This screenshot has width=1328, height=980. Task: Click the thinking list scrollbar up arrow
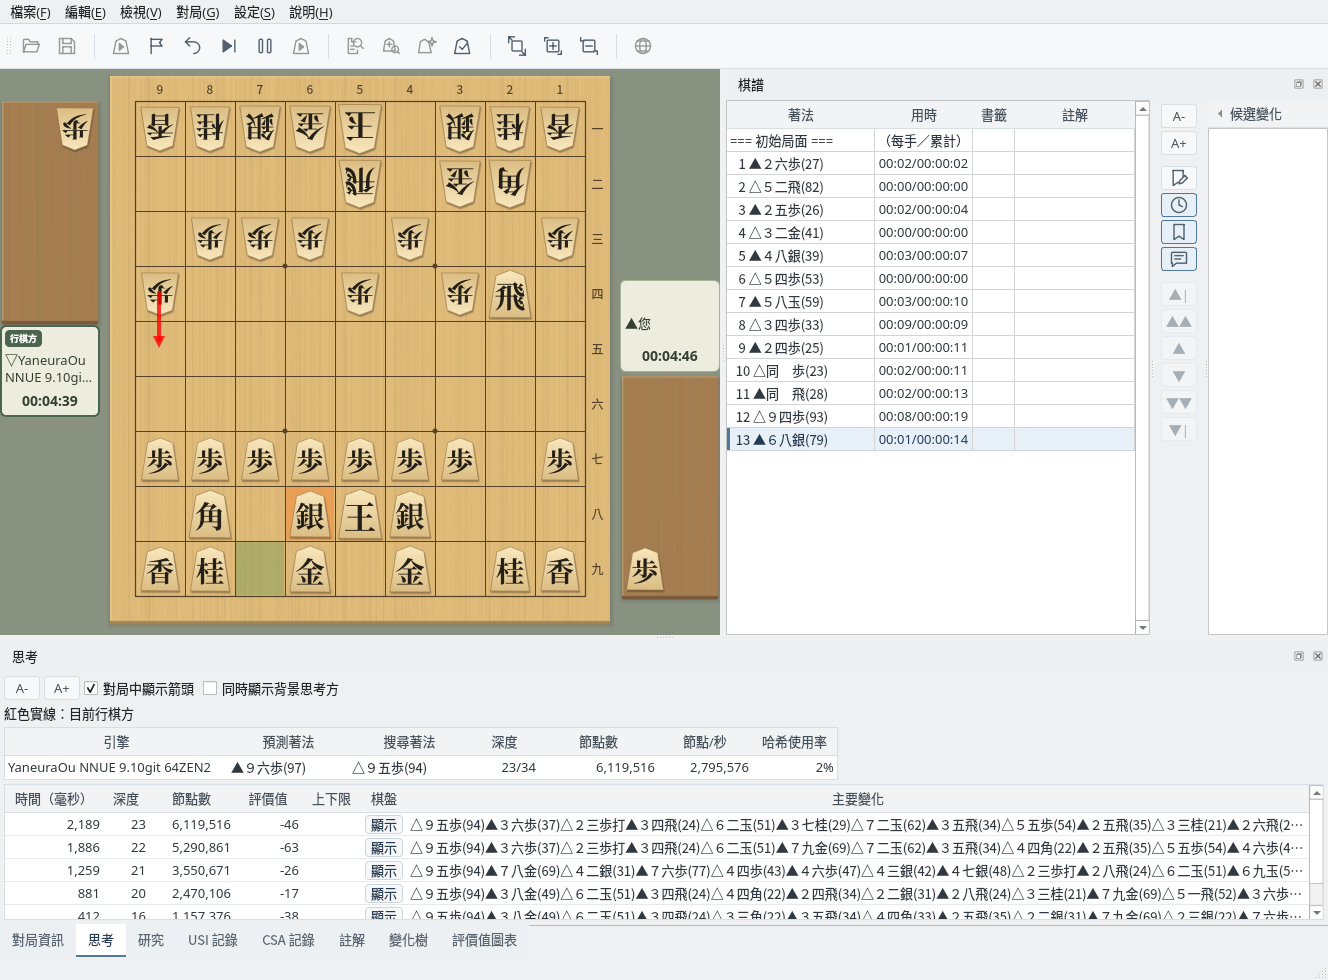pyautogui.click(x=1316, y=793)
